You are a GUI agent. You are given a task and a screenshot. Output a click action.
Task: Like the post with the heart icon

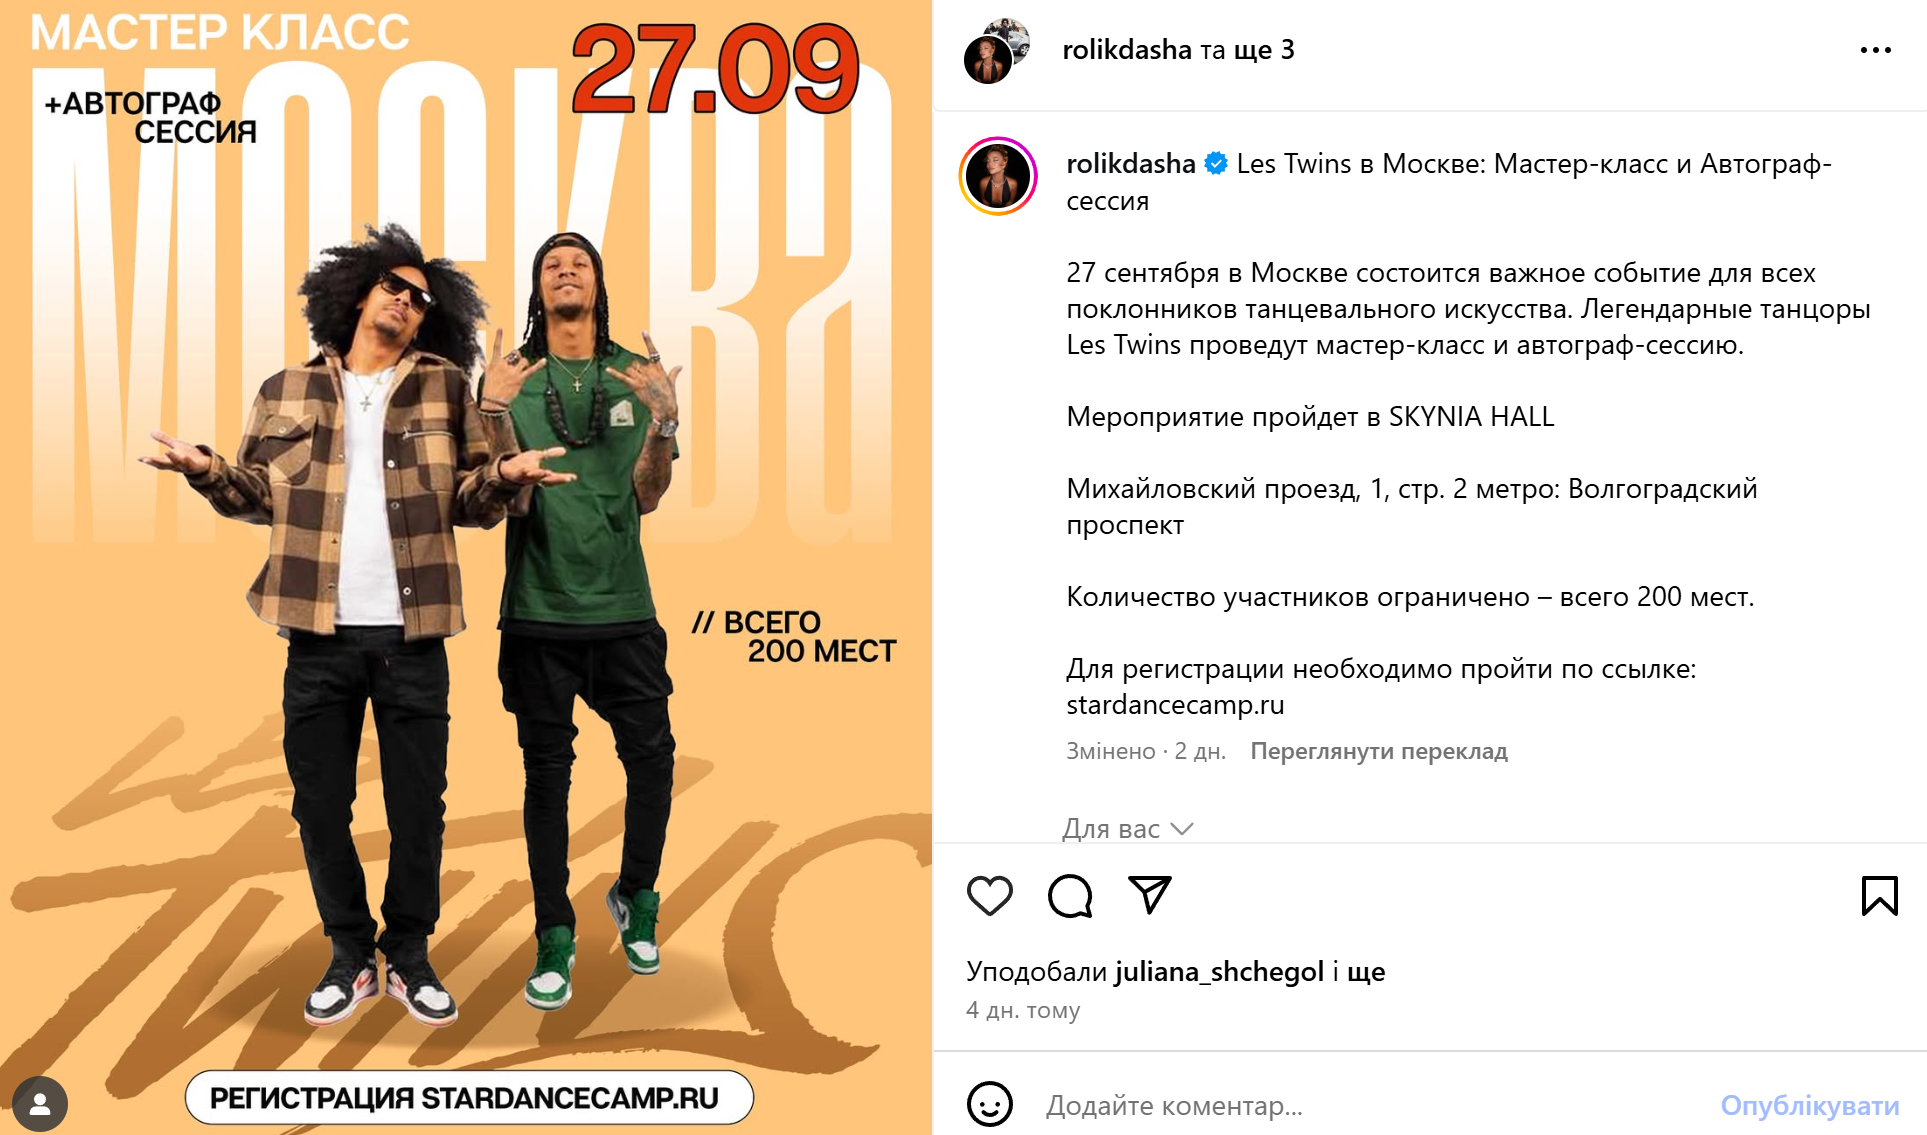pos(990,895)
